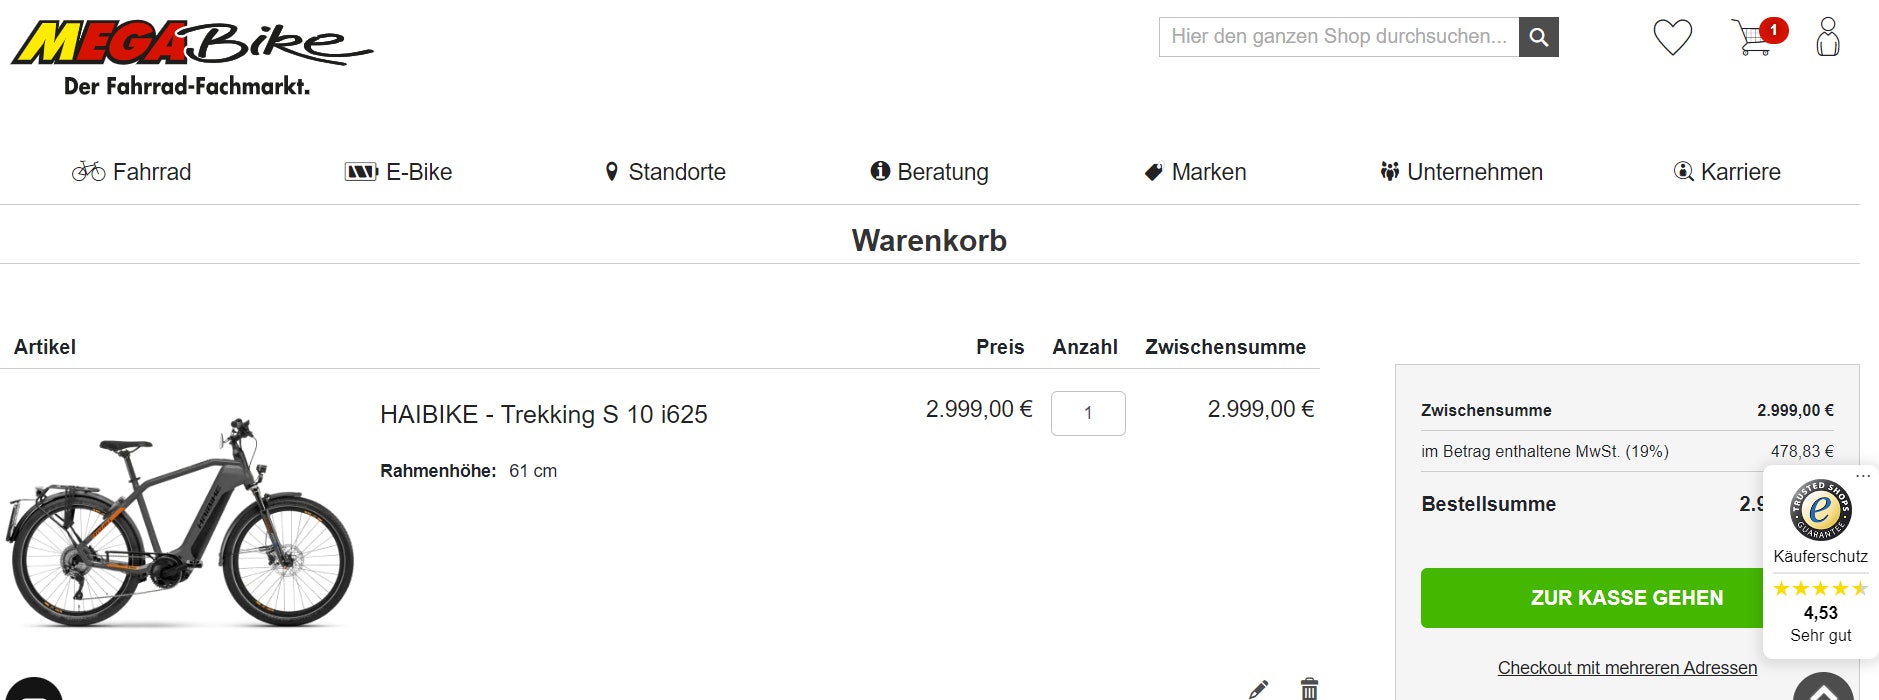
Task: Open the wishlist heart icon
Action: pos(1672,38)
